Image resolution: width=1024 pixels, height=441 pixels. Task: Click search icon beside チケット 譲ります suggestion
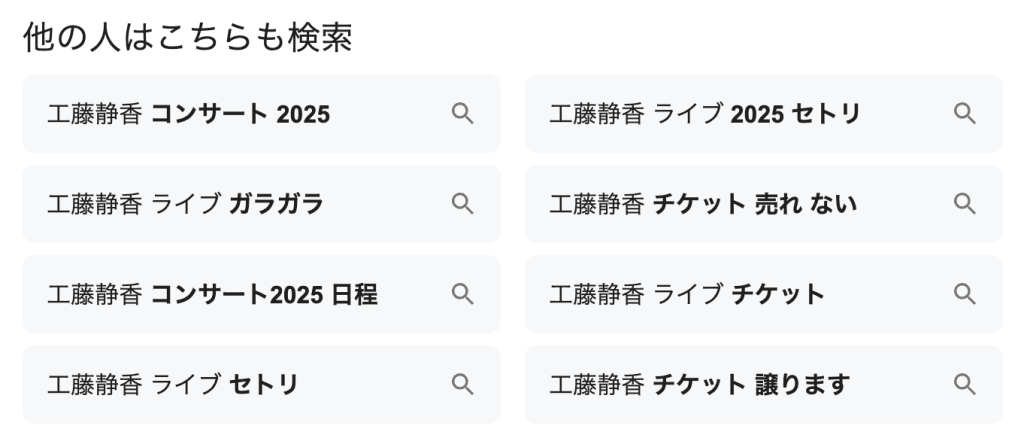tap(964, 384)
